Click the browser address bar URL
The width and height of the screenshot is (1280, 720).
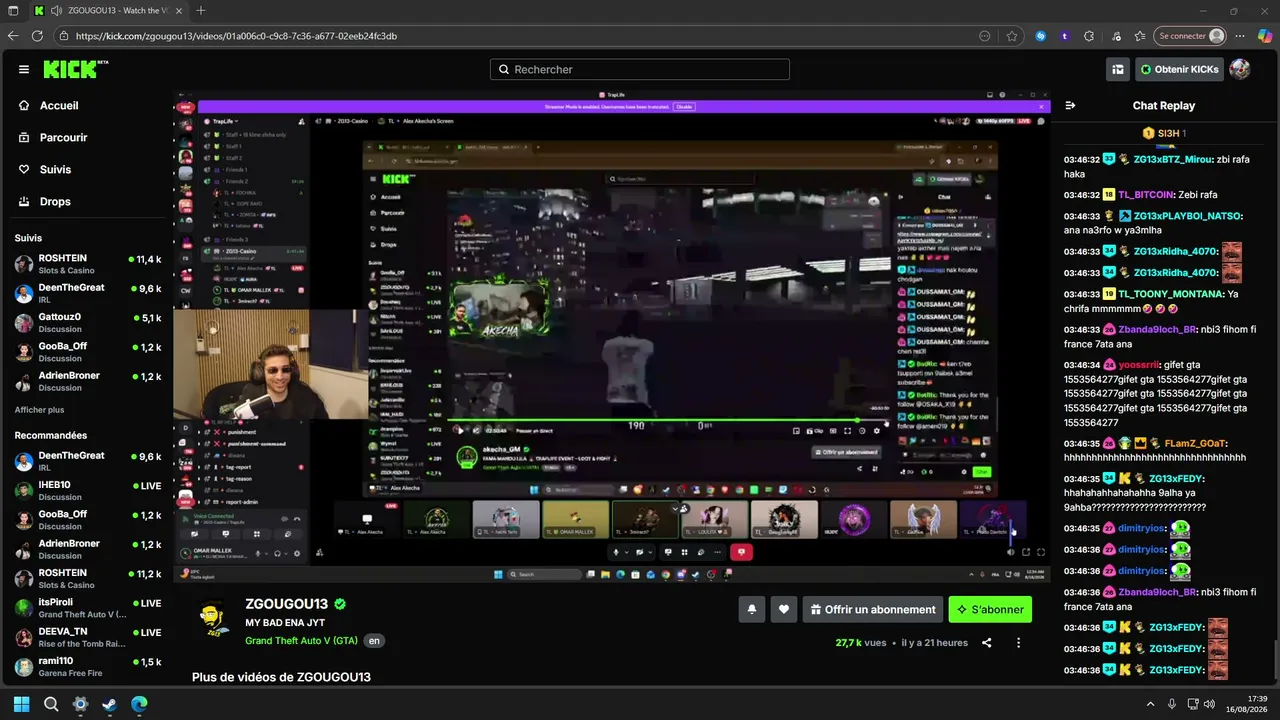pyautogui.click(x=236, y=36)
